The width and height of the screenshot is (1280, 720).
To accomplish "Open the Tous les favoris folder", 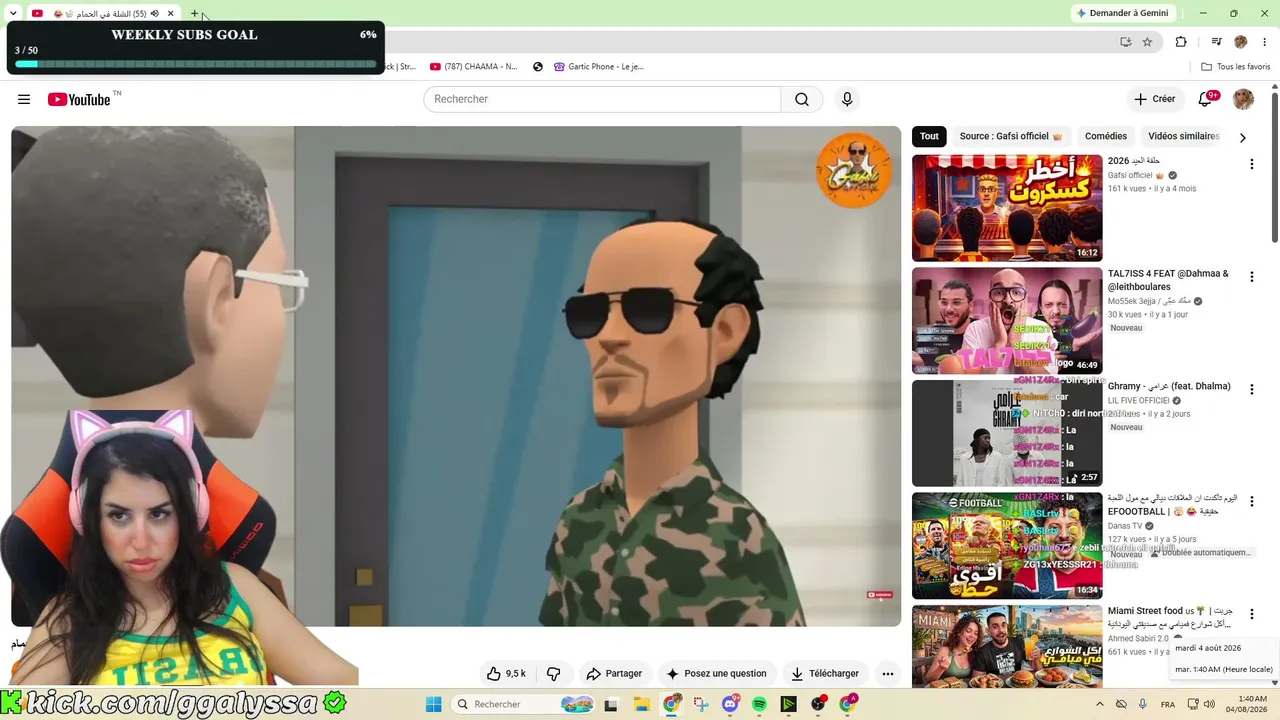I will point(1236,67).
